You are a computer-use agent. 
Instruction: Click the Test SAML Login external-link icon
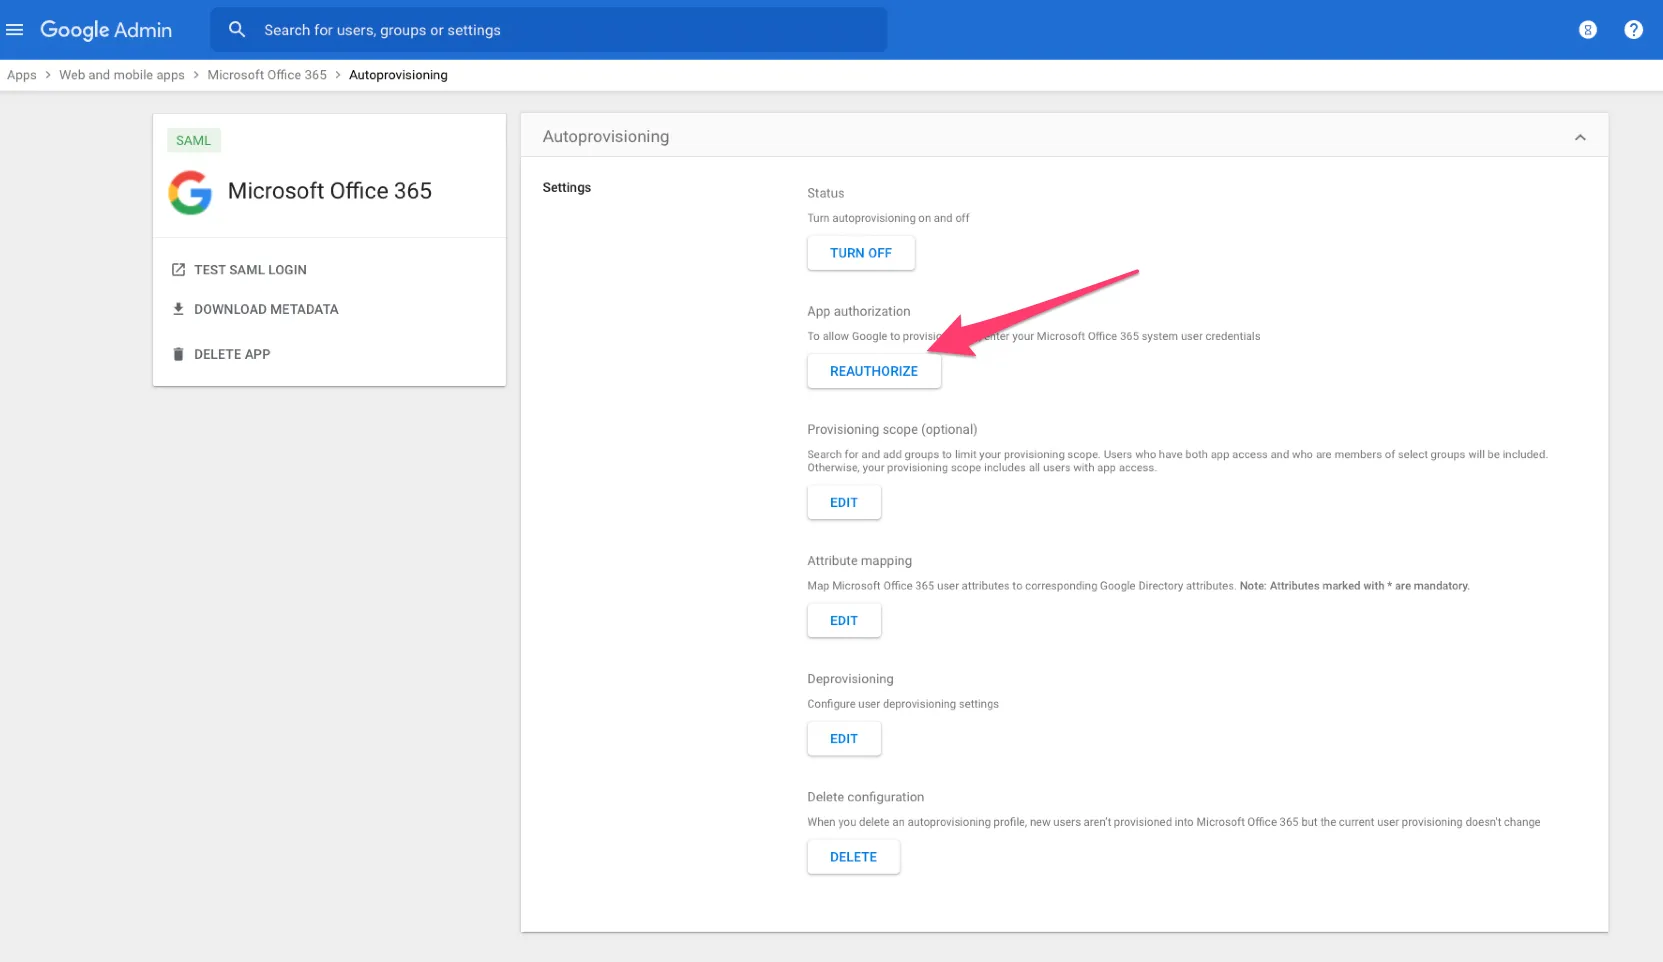point(178,270)
